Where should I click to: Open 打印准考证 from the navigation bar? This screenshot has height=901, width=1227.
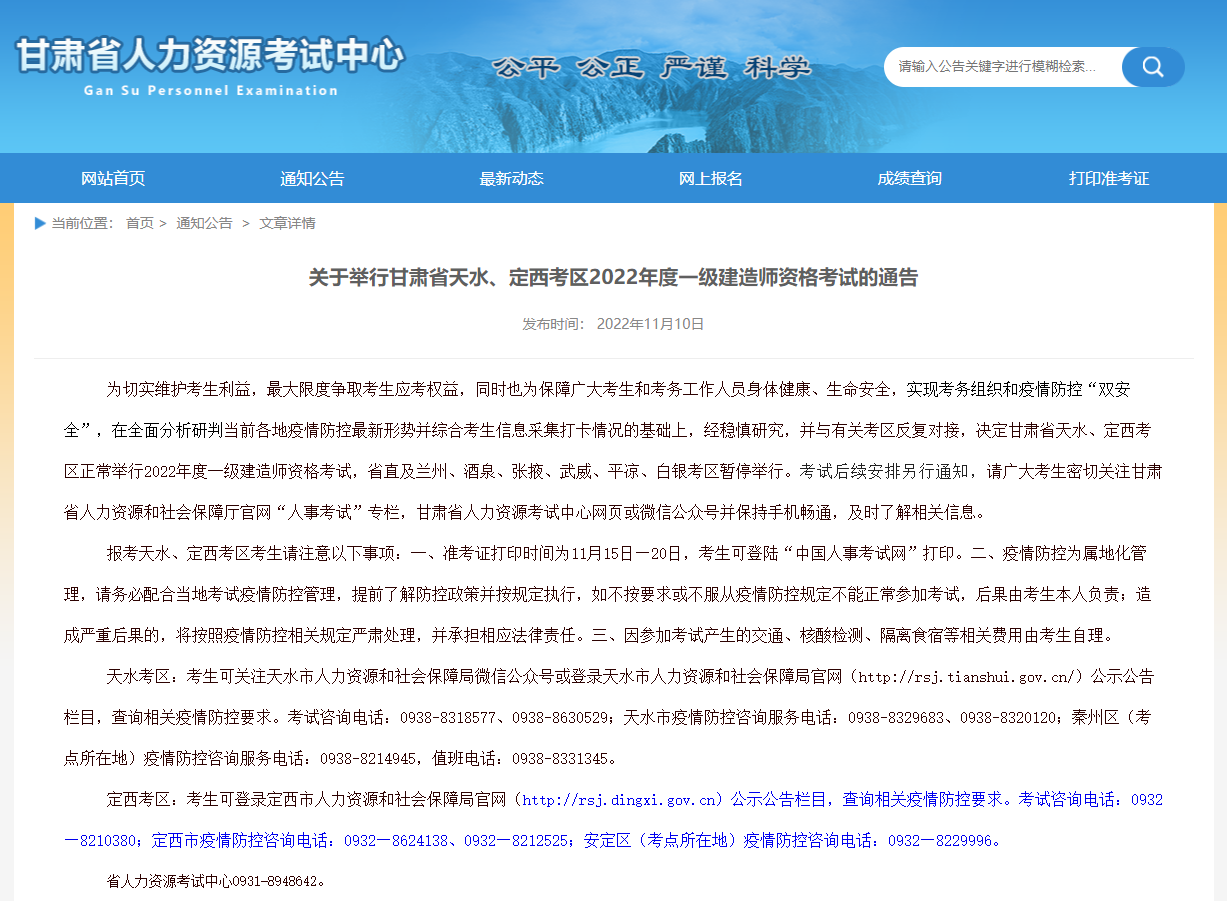pyautogui.click(x=1108, y=178)
